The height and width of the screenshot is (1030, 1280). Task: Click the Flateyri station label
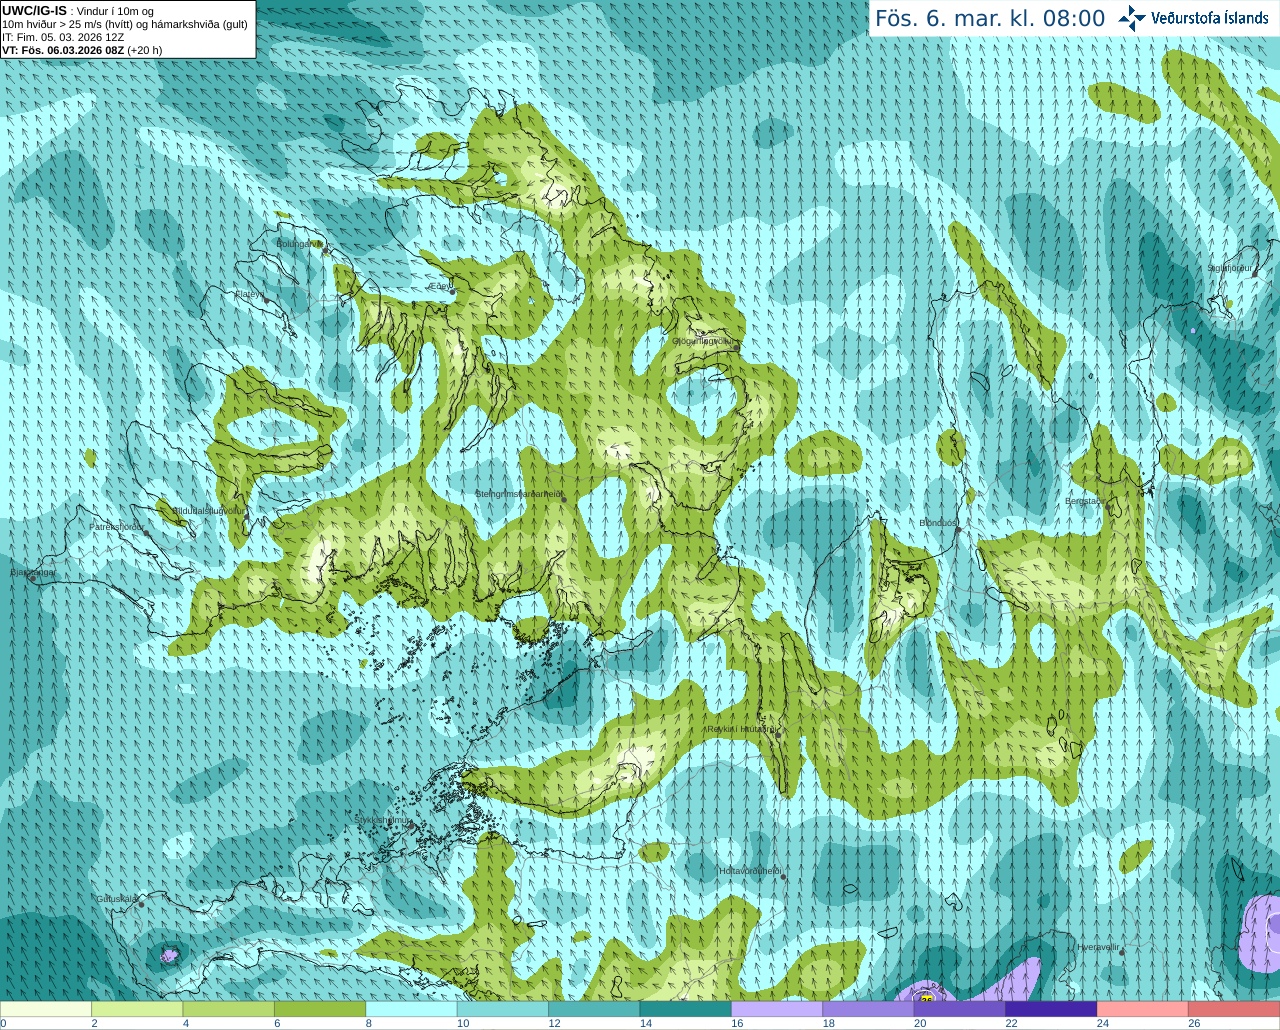[249, 294]
